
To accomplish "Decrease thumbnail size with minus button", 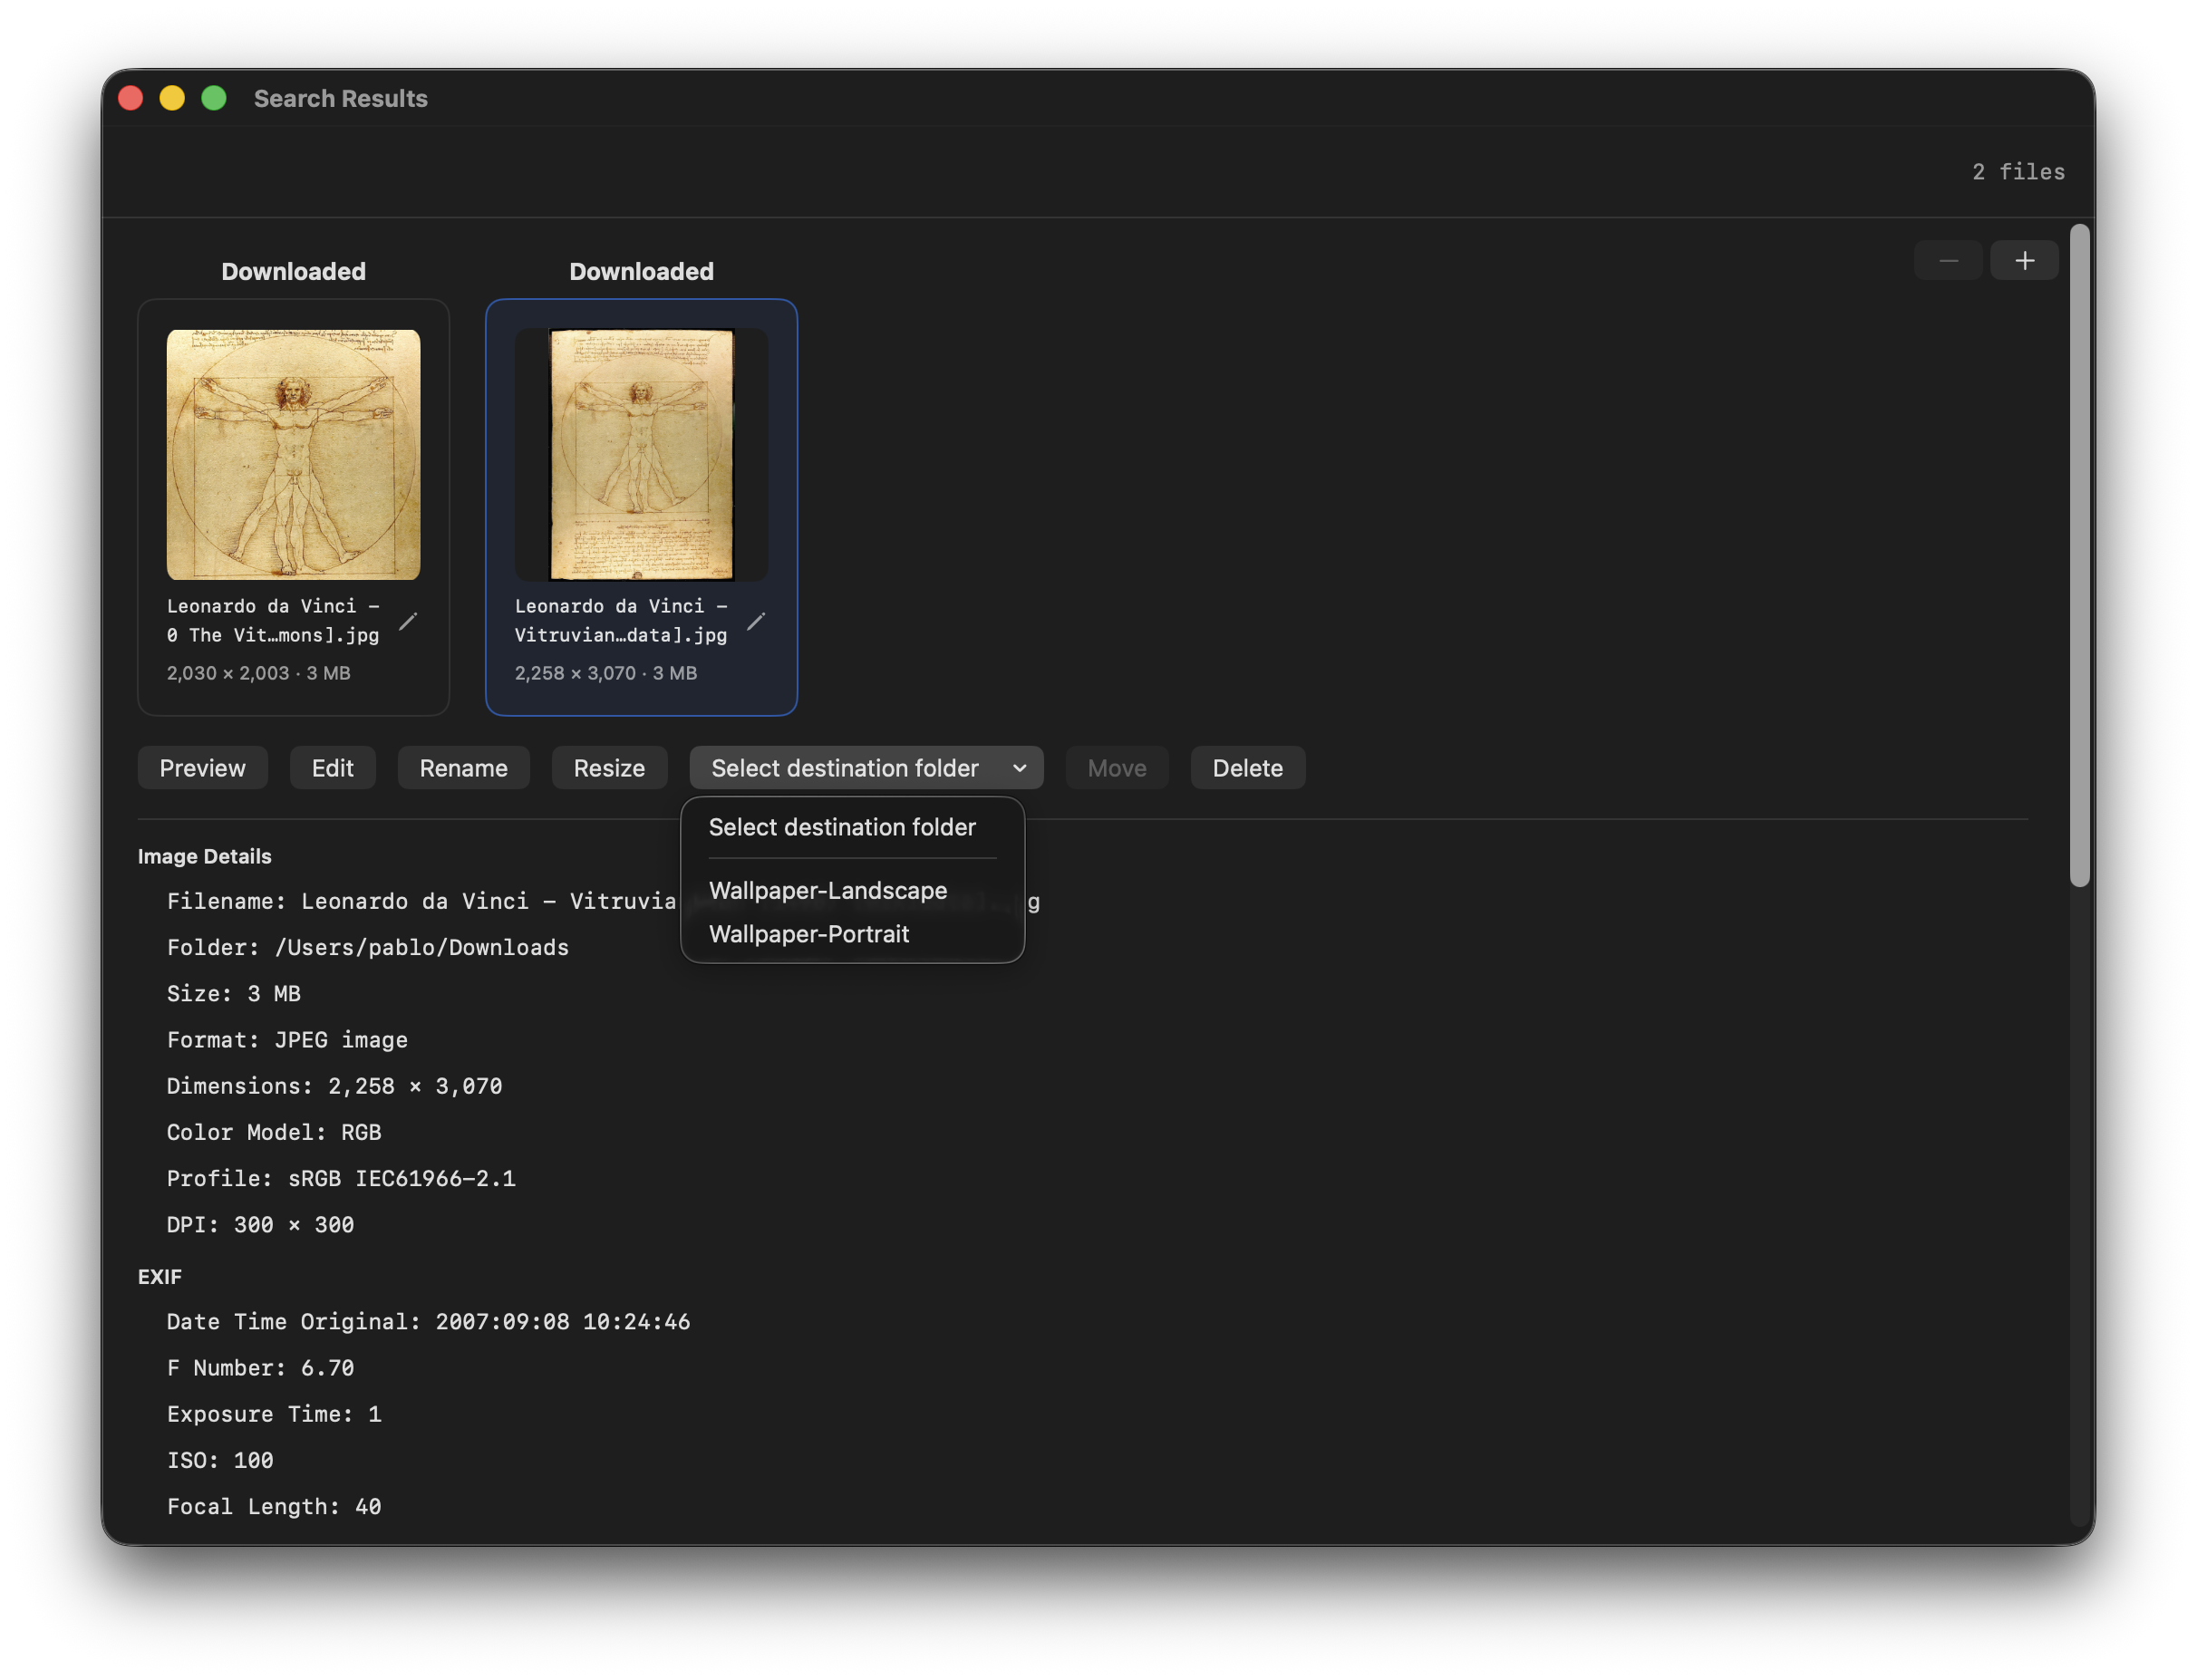I will [1949, 261].
